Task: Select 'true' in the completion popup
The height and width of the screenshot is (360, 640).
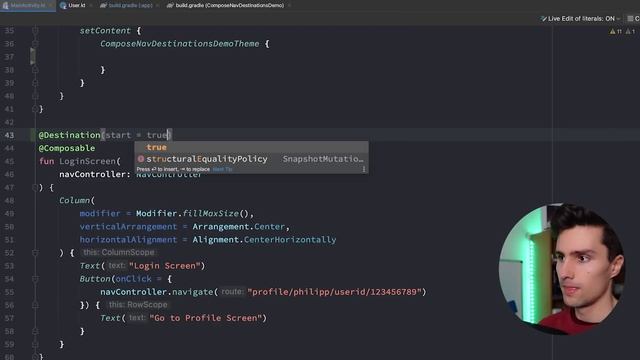Action: [251, 147]
